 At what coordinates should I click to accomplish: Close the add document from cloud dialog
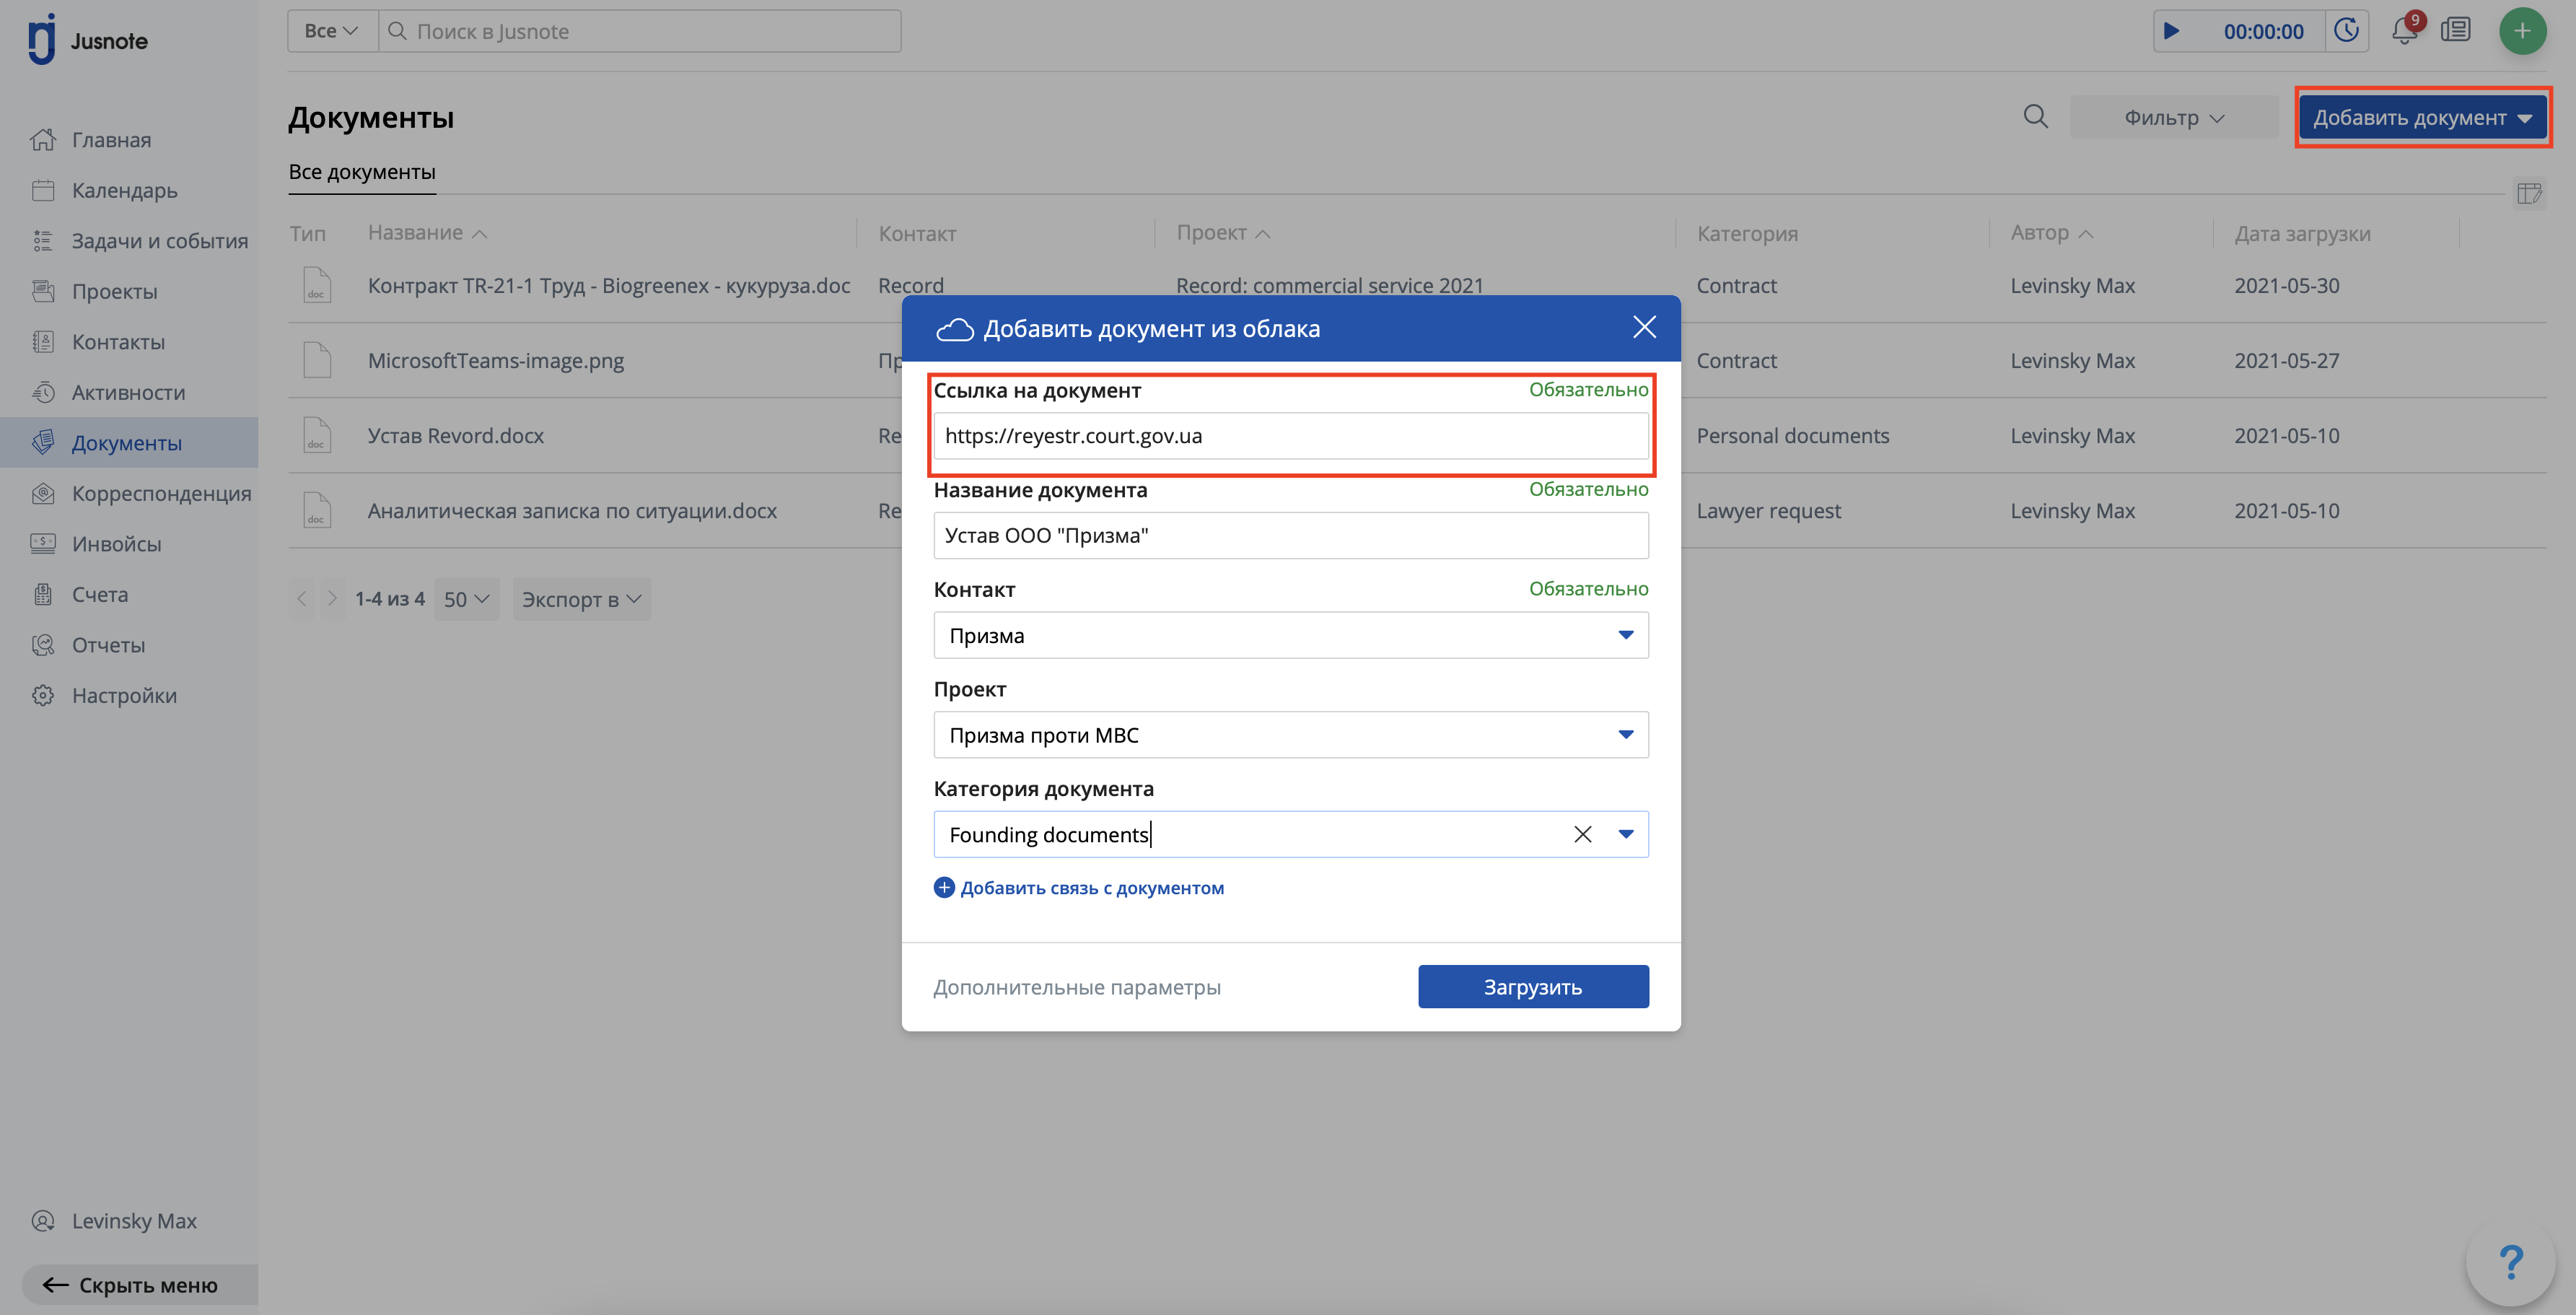click(1644, 327)
